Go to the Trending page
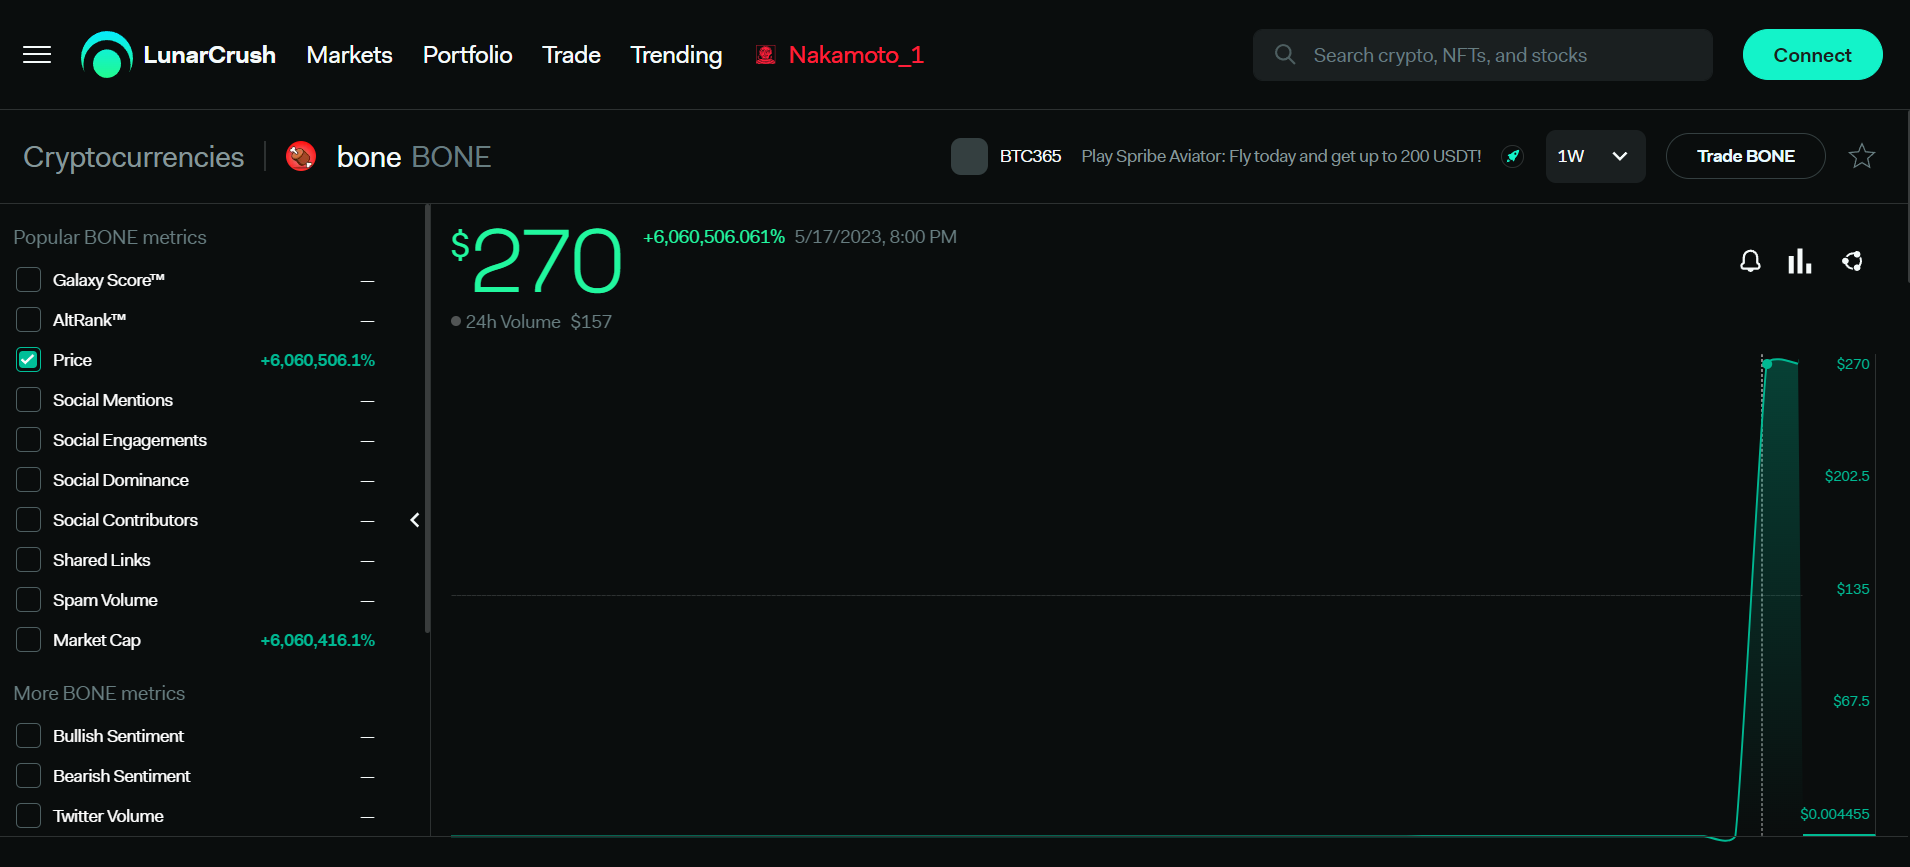The width and height of the screenshot is (1910, 867). pyautogui.click(x=676, y=55)
